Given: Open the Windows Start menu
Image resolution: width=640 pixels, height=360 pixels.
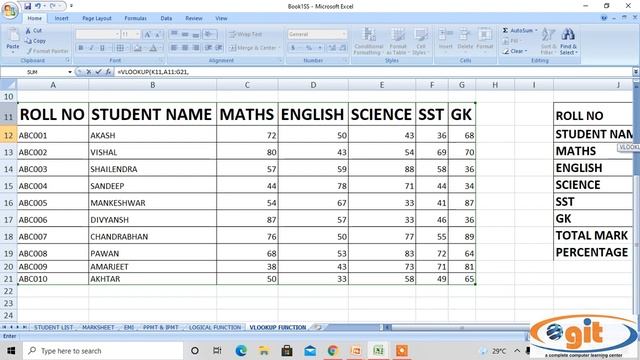Looking at the screenshot, I should (x=11, y=351).
